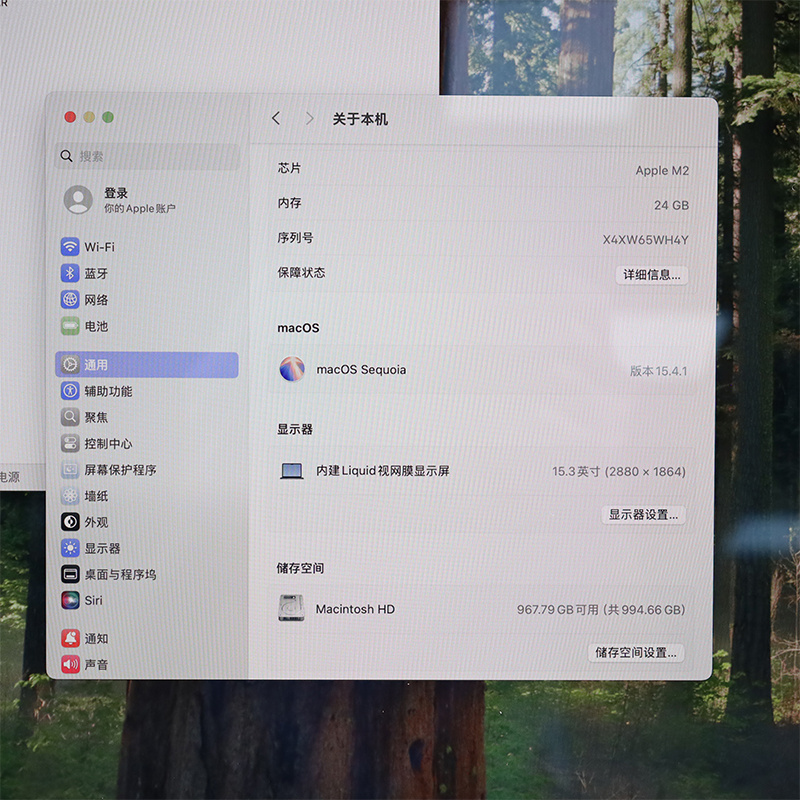Viewport: 800px width, 800px height.
Task: Open the Wi-Fi settings icon
Action: (x=70, y=246)
